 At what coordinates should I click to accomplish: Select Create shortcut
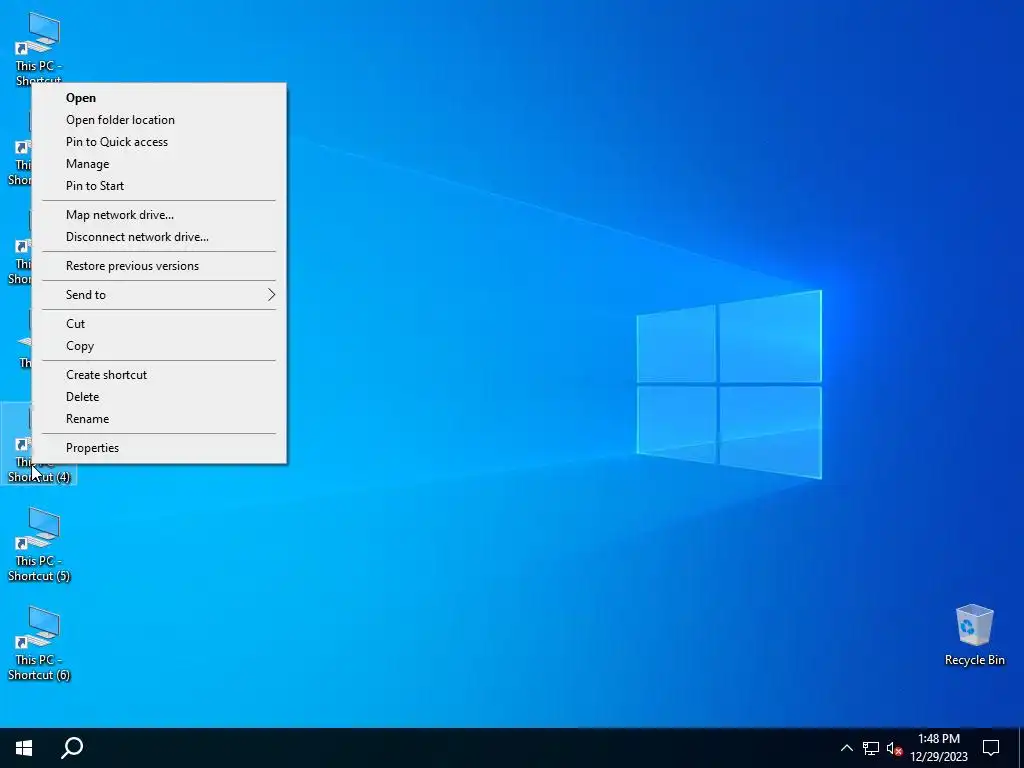159,375
